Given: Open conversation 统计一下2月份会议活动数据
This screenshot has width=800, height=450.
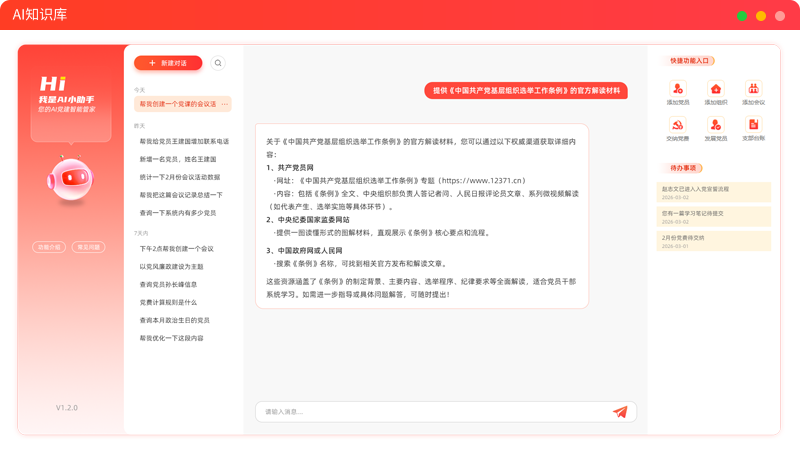Looking at the screenshot, I should [x=180, y=177].
